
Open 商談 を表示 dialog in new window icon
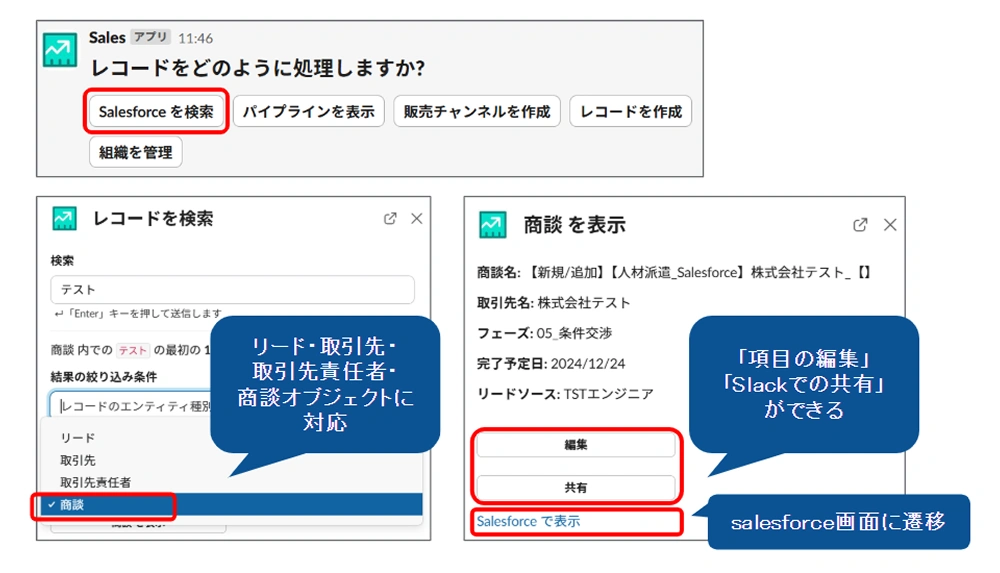[x=860, y=225]
